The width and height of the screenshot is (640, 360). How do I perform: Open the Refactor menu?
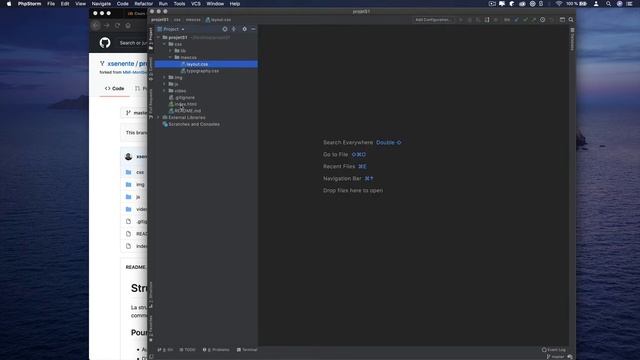point(144,4)
